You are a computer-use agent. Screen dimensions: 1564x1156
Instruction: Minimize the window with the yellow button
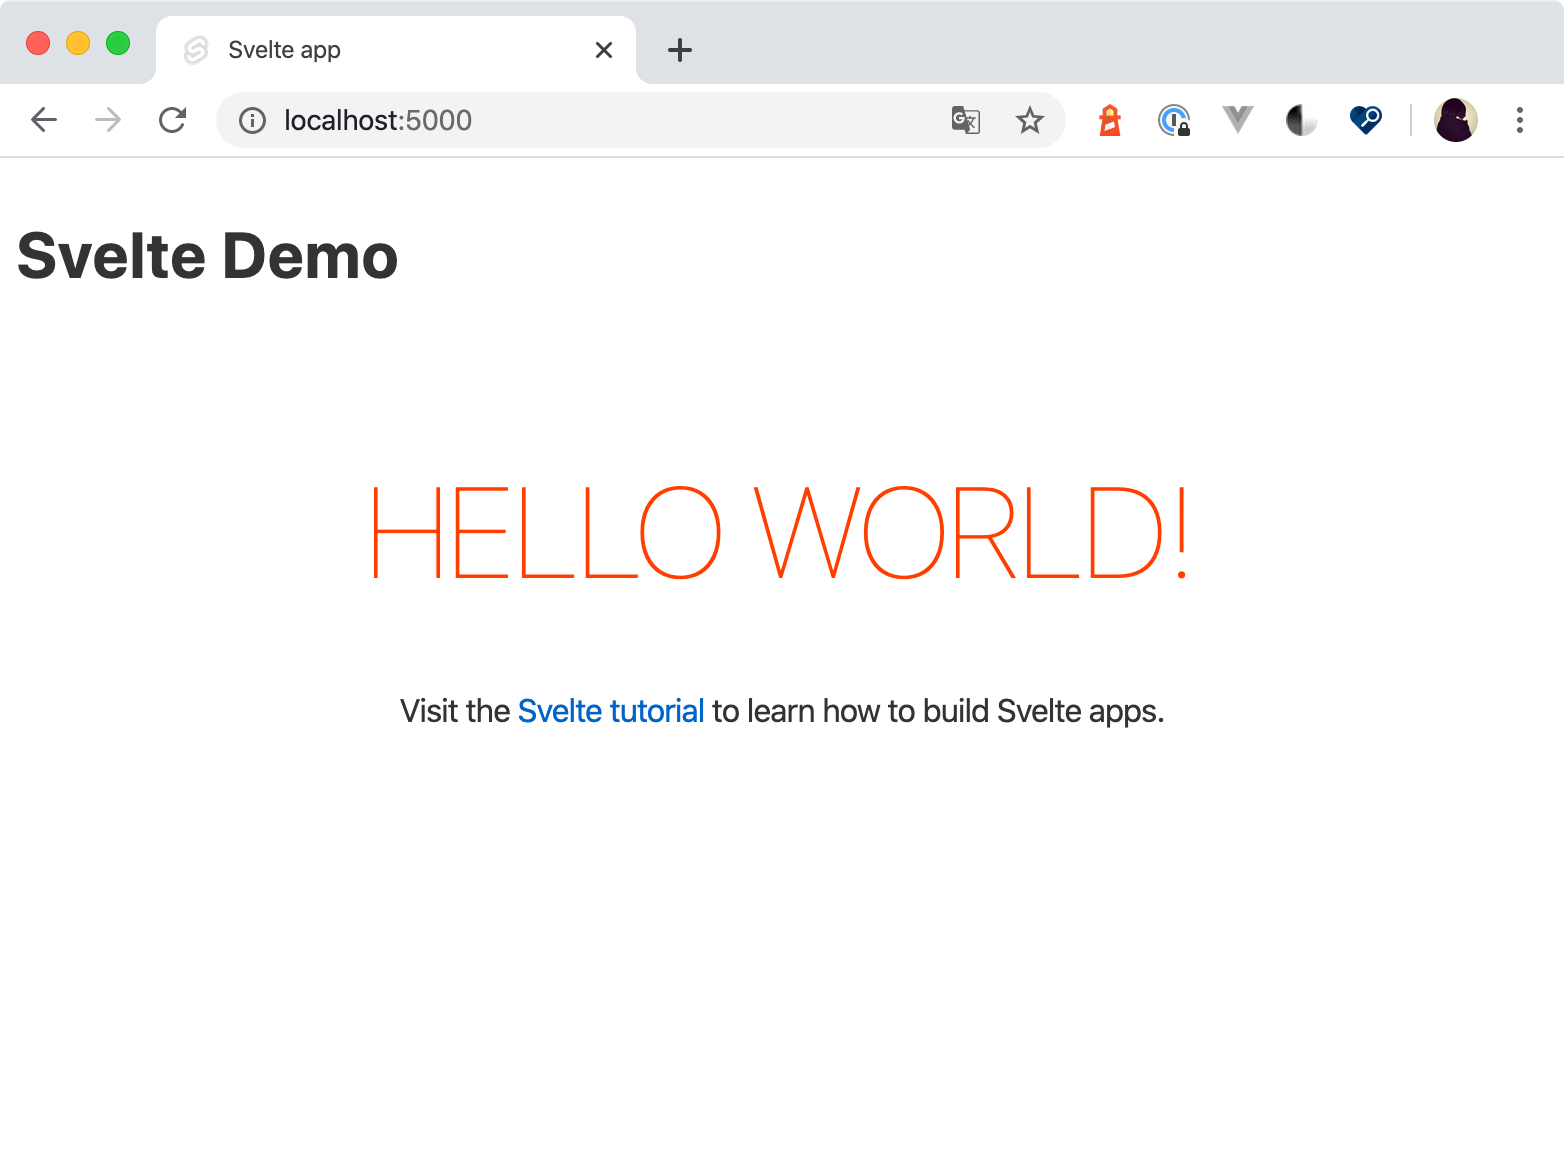click(x=78, y=43)
